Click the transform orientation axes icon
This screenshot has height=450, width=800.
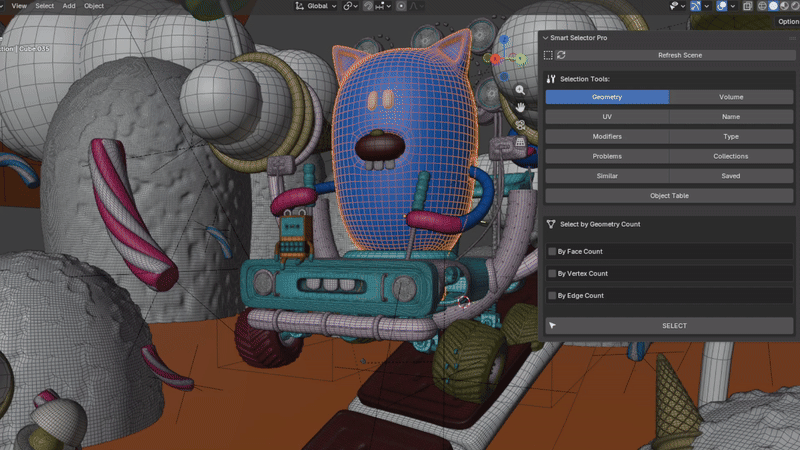[x=299, y=6]
